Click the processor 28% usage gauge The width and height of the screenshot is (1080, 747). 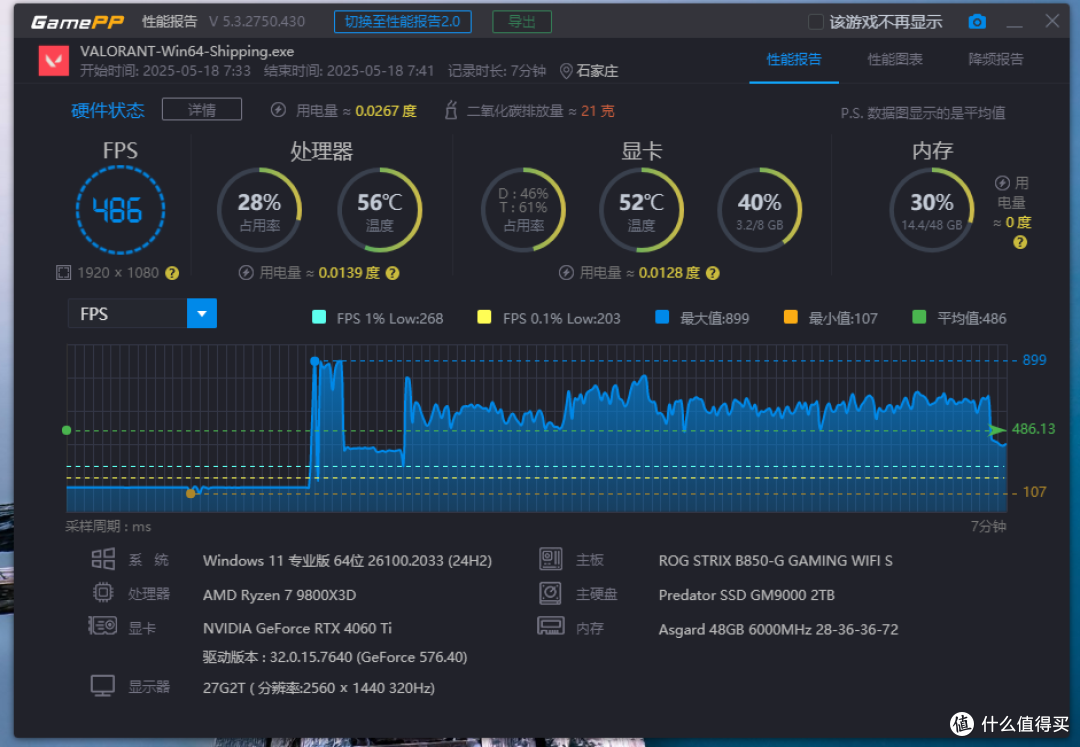260,210
